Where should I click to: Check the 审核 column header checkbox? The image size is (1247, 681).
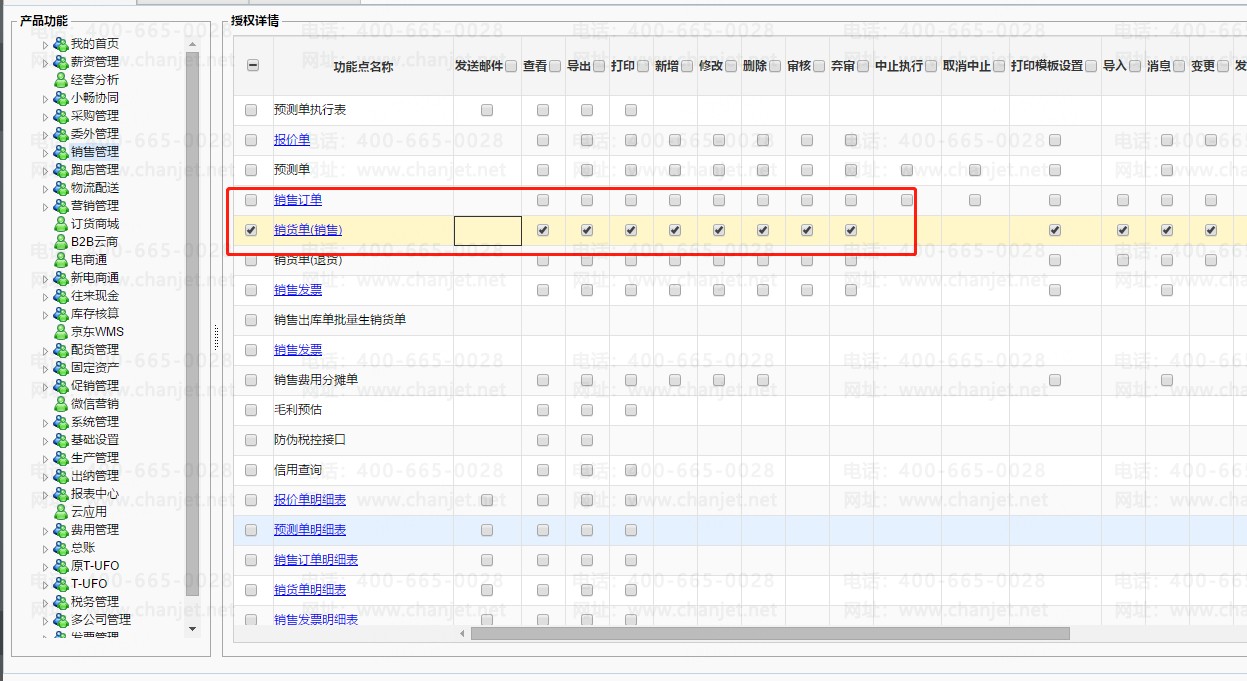[819, 66]
